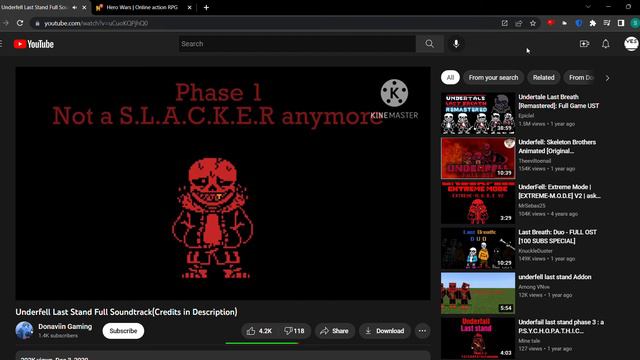Screen dimensions: 640x360
Task: Click the red extension icon in toolbar
Action: [x=551, y=23]
